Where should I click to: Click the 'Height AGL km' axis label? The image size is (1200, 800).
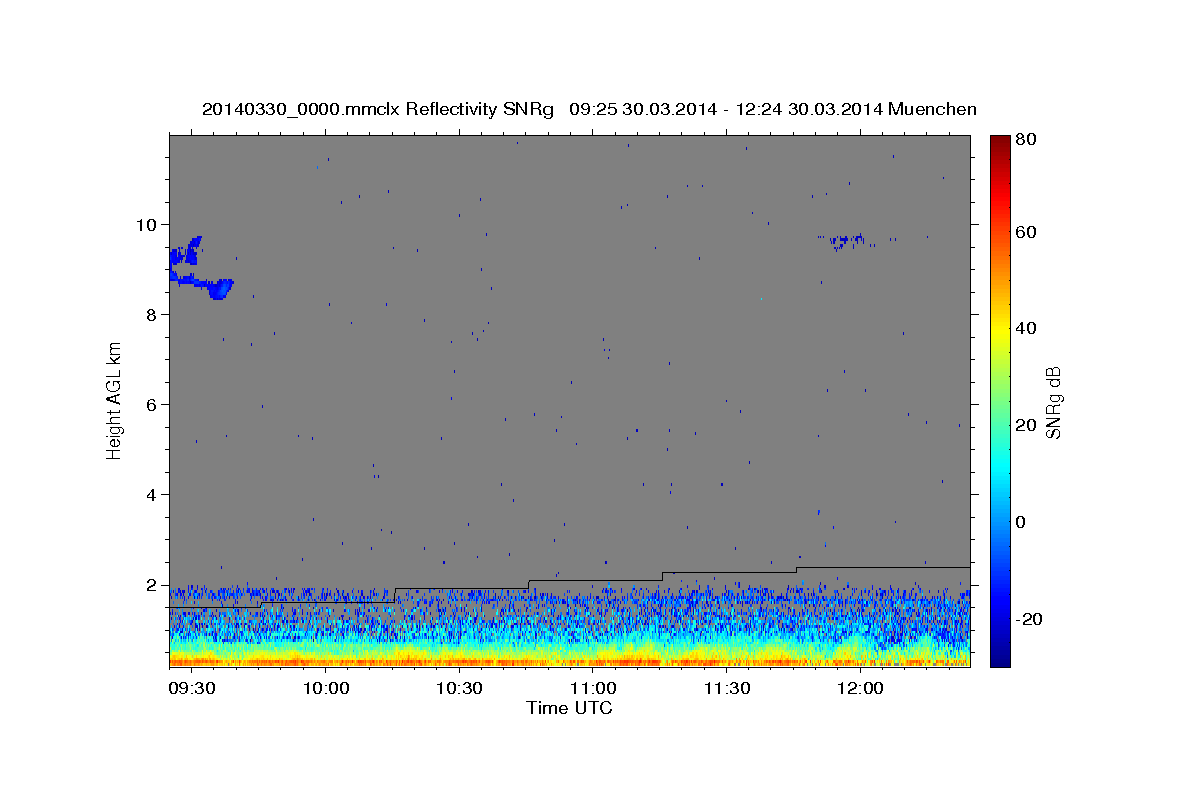point(115,400)
